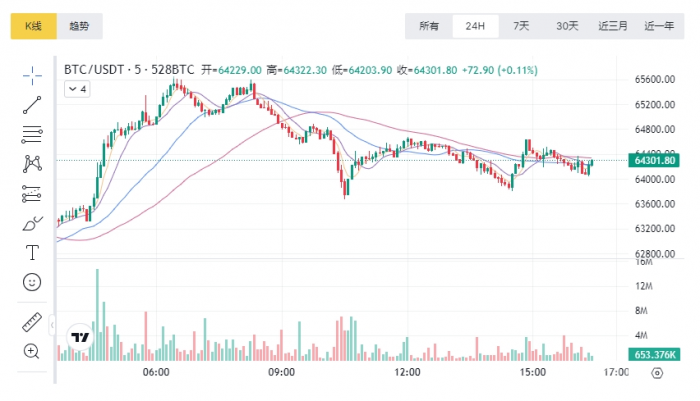
Task: Collapse the left drawing toolbar
Action: (51, 323)
